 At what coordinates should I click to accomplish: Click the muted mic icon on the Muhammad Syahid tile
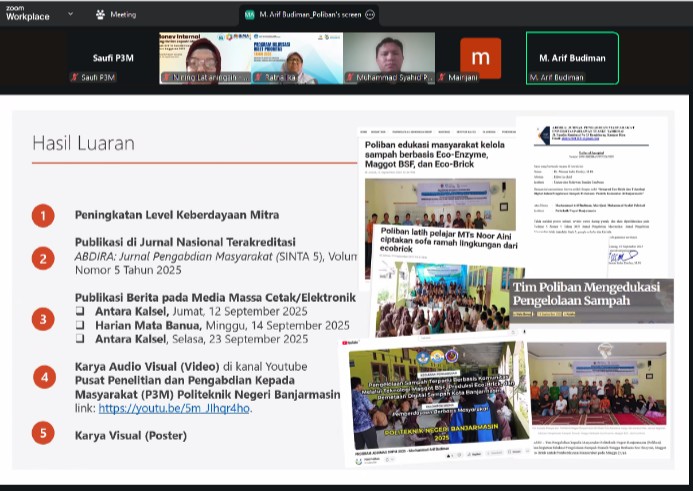click(x=350, y=77)
